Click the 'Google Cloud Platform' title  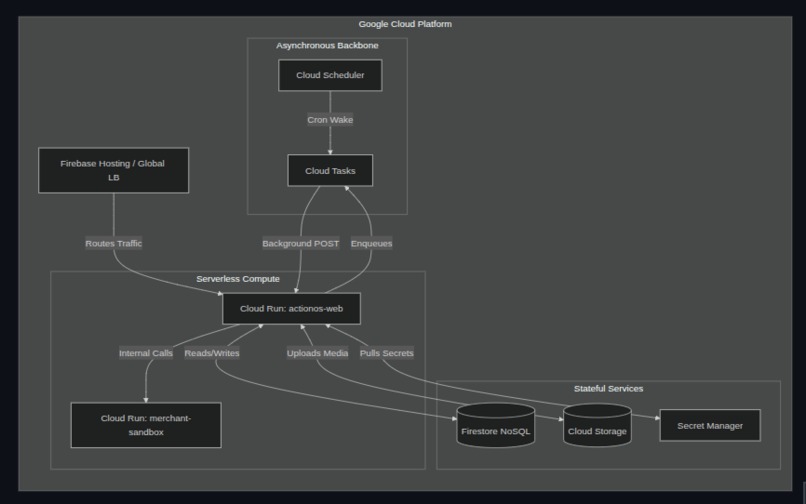pyautogui.click(x=405, y=24)
